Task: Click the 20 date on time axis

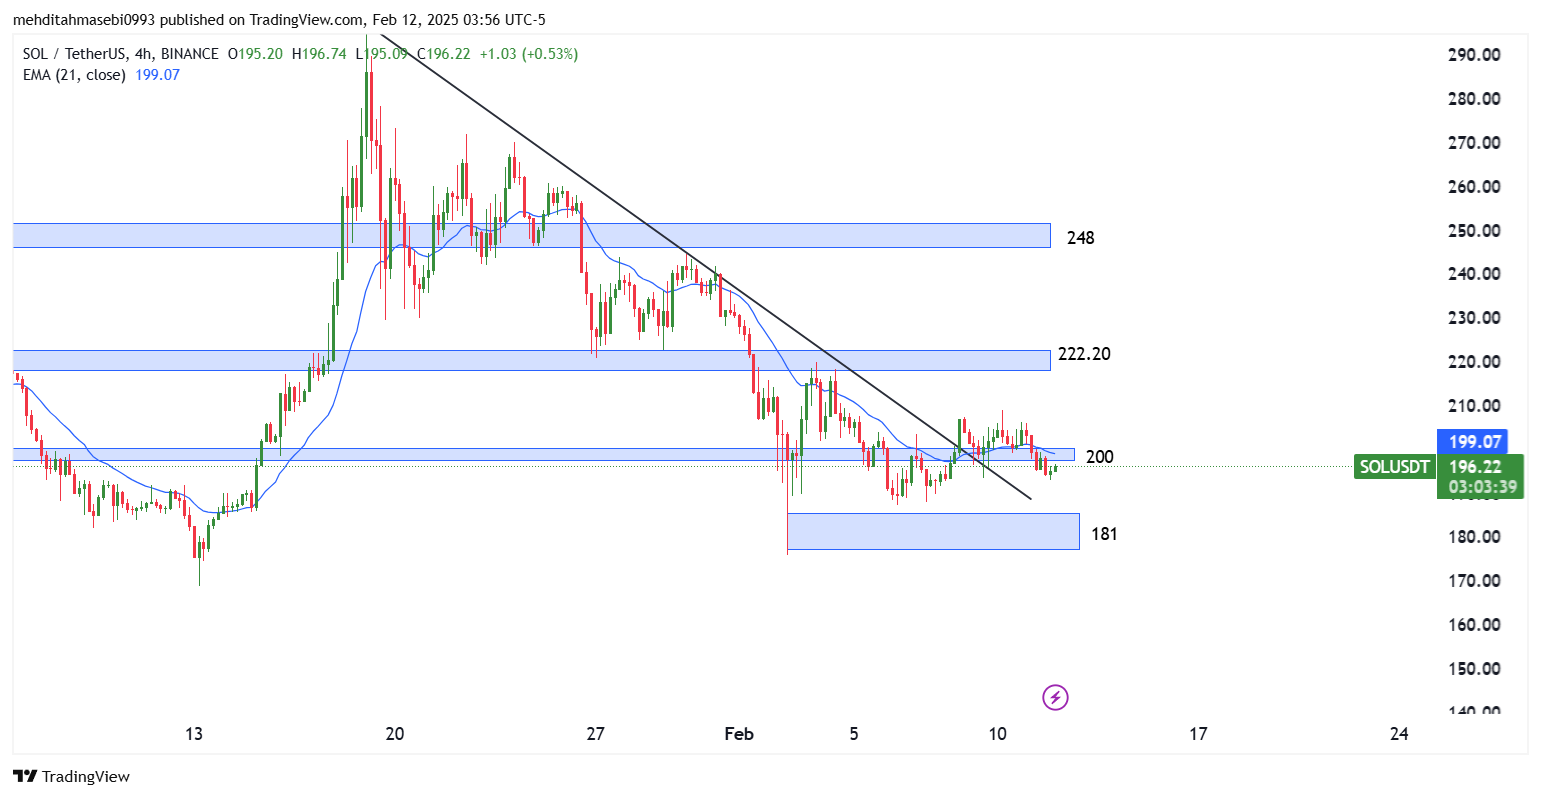Action: (x=395, y=734)
